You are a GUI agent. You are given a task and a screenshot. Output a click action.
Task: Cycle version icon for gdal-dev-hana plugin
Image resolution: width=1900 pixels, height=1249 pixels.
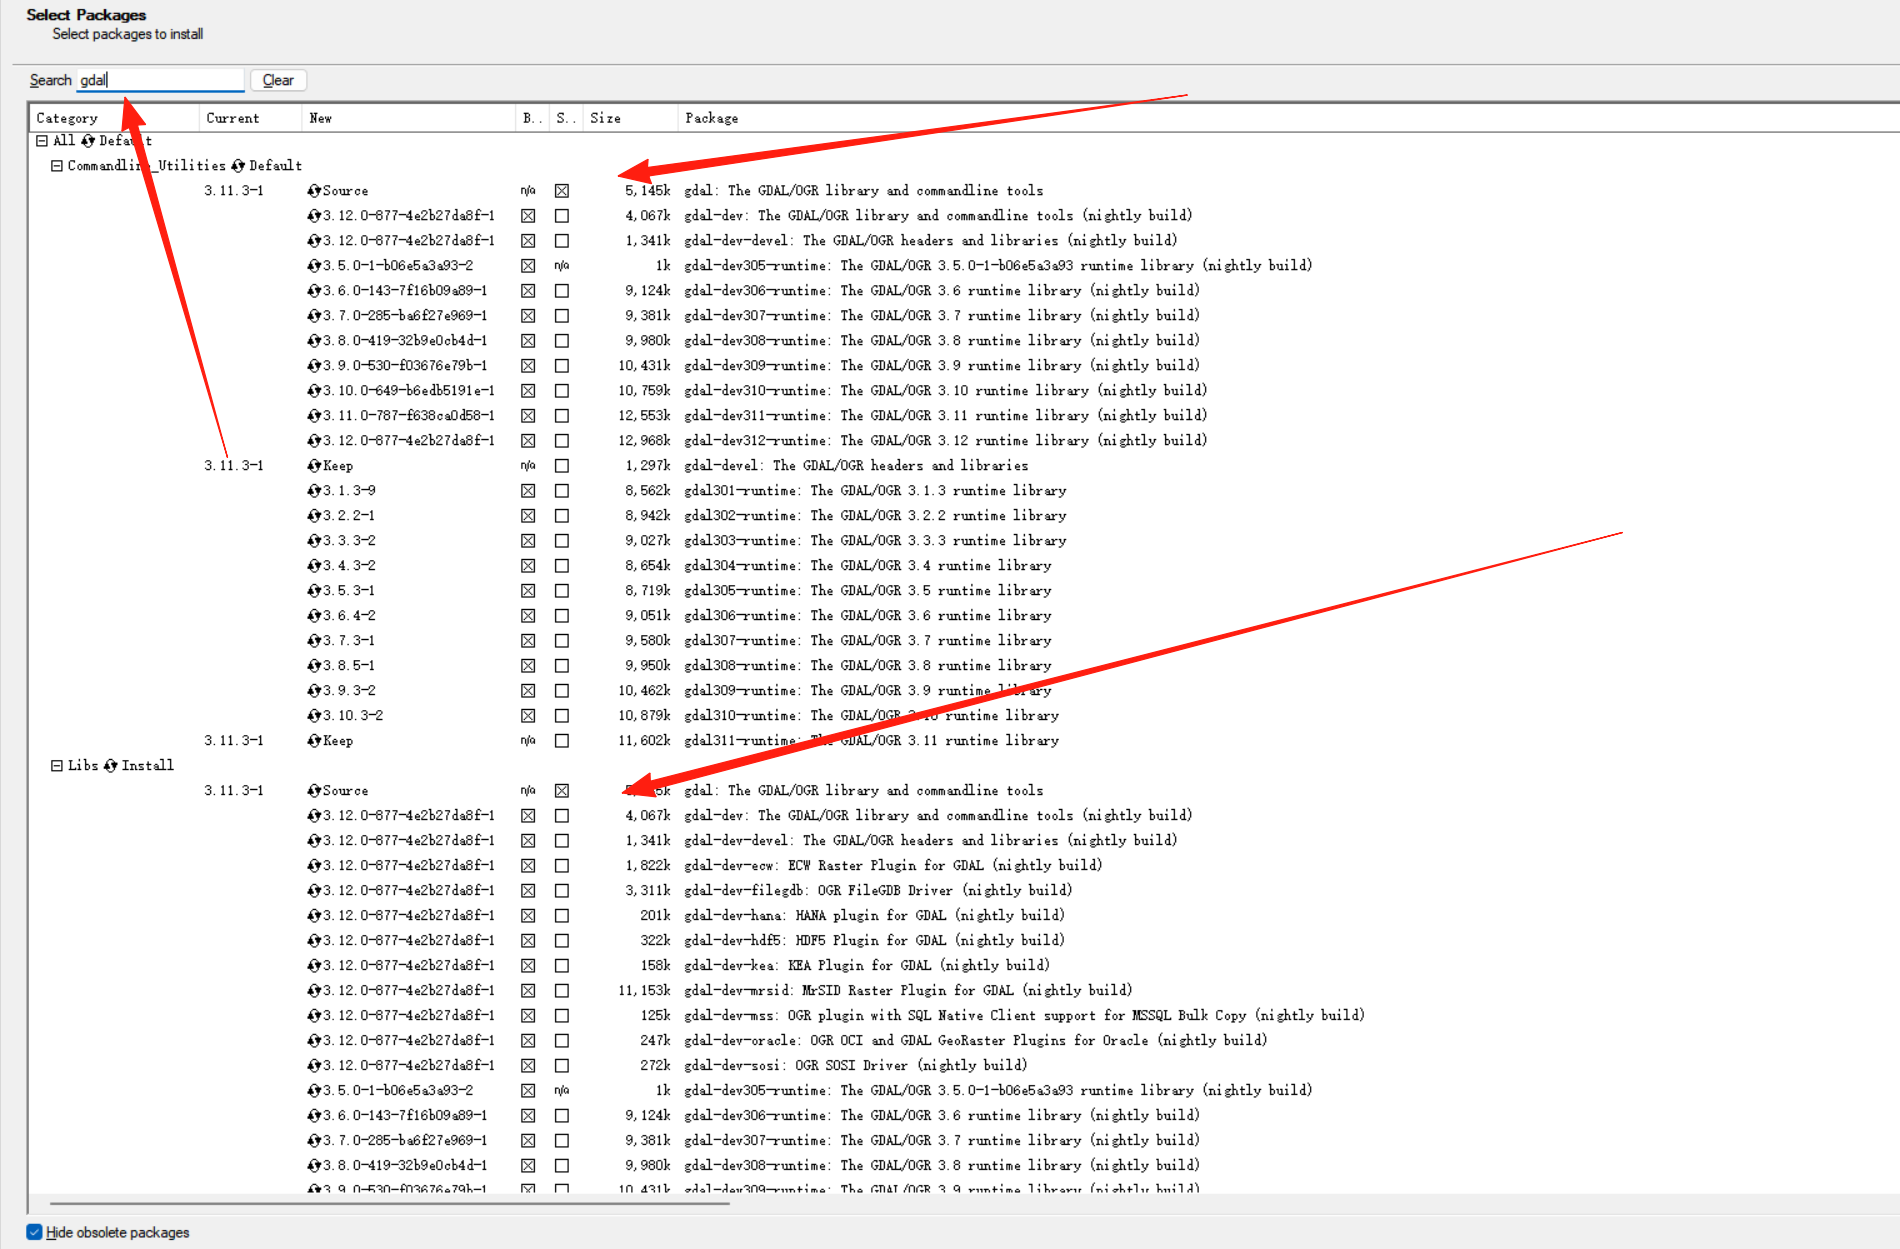314,916
